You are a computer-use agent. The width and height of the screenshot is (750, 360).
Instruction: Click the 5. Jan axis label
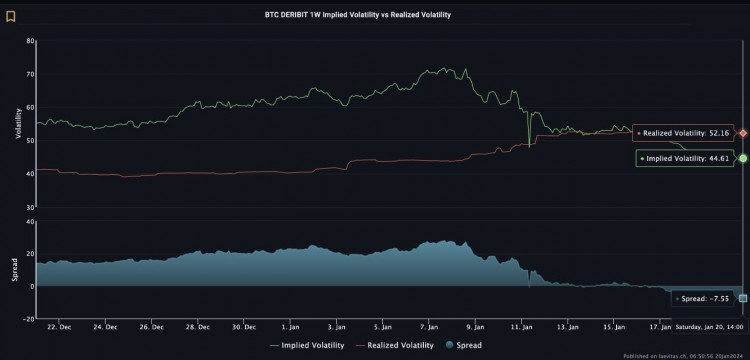pos(384,327)
